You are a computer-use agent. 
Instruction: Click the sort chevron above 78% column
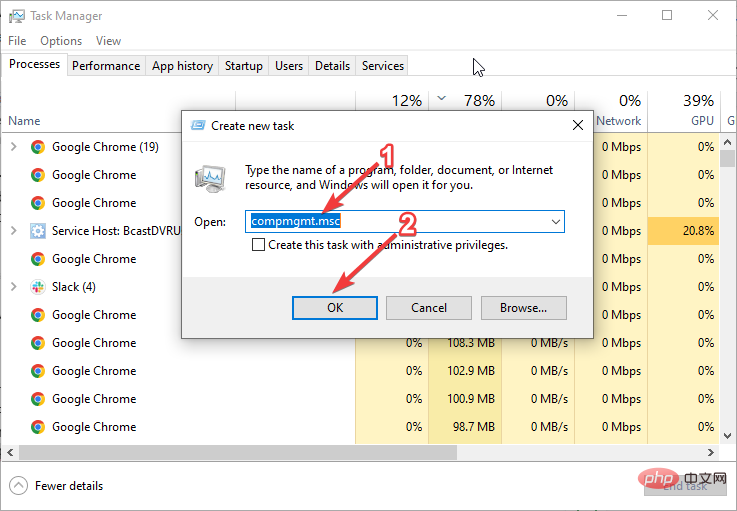point(441,98)
